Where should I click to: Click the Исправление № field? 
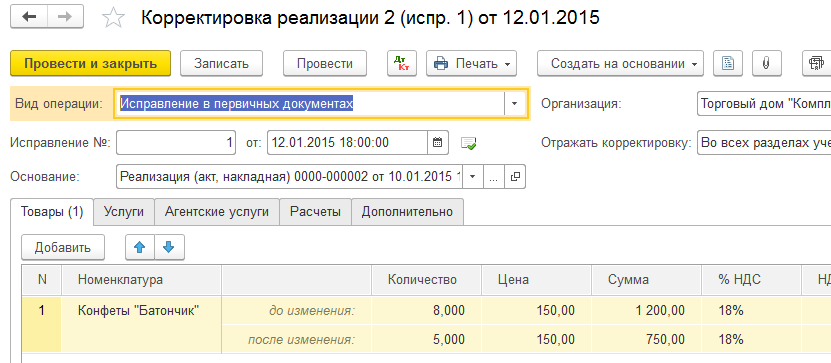(176, 143)
